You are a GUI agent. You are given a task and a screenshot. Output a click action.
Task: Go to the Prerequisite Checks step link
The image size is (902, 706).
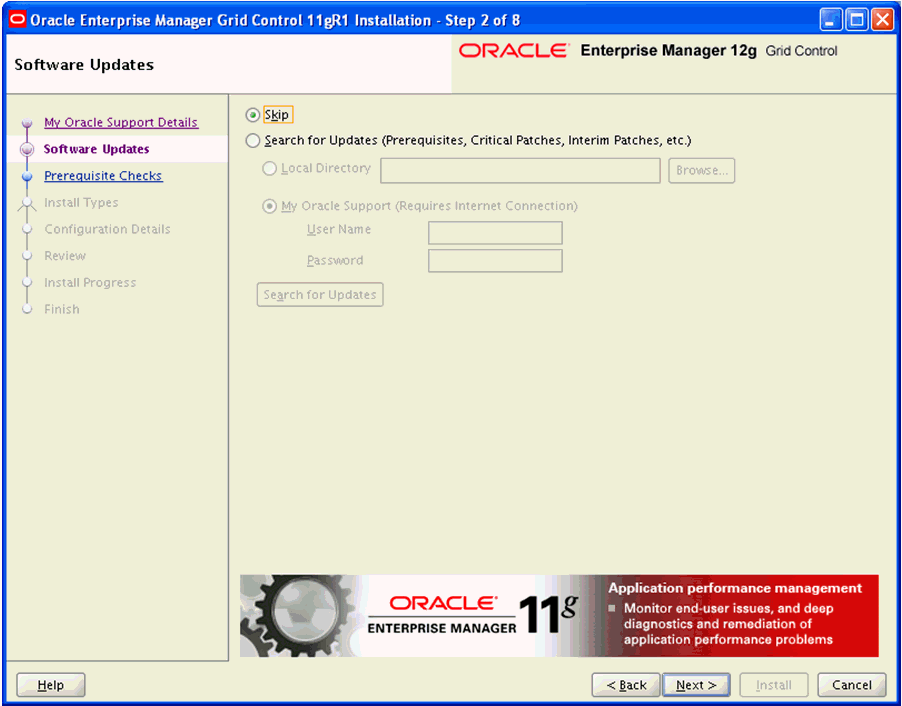104,176
